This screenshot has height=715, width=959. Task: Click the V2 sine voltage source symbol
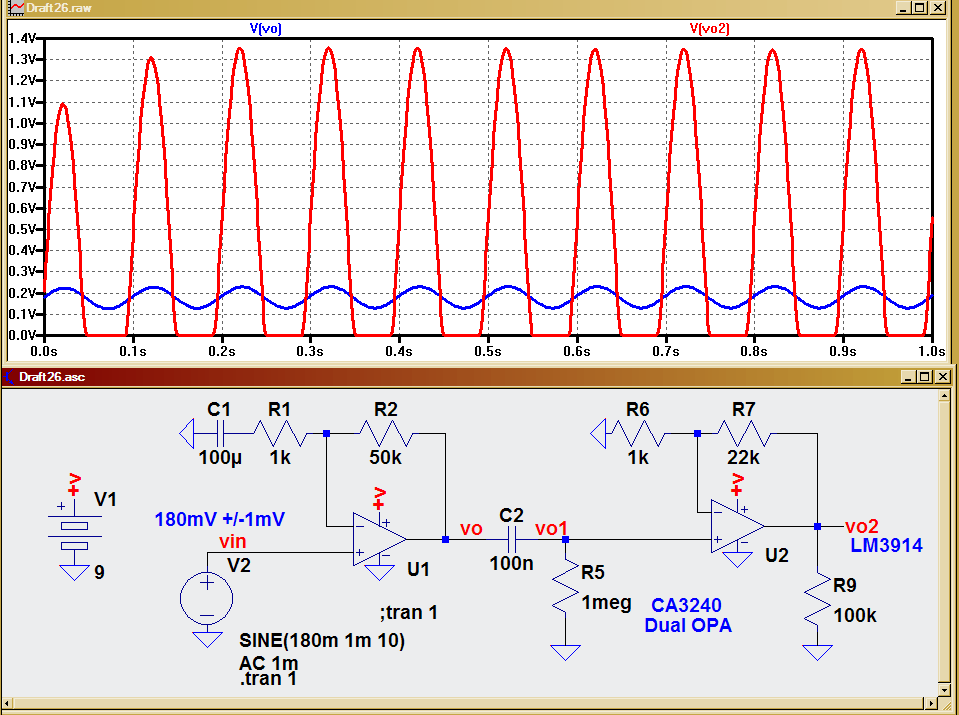coord(207,599)
